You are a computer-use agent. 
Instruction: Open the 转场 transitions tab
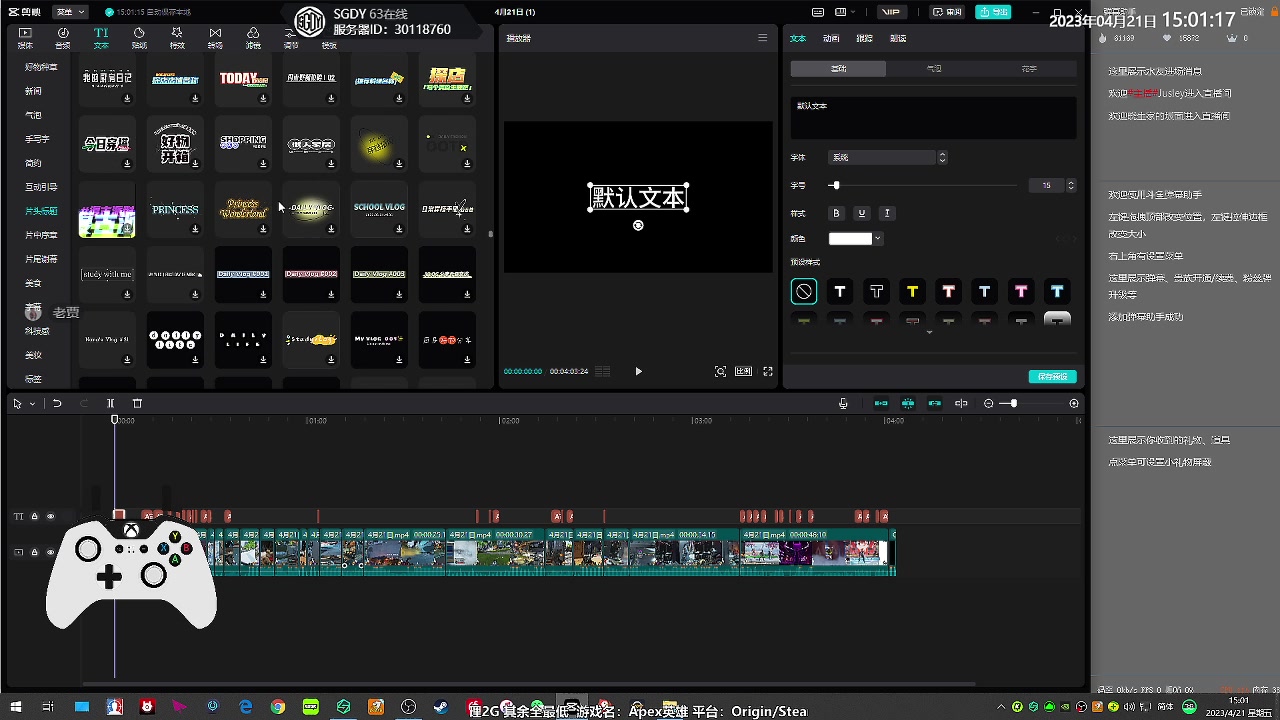[215, 38]
